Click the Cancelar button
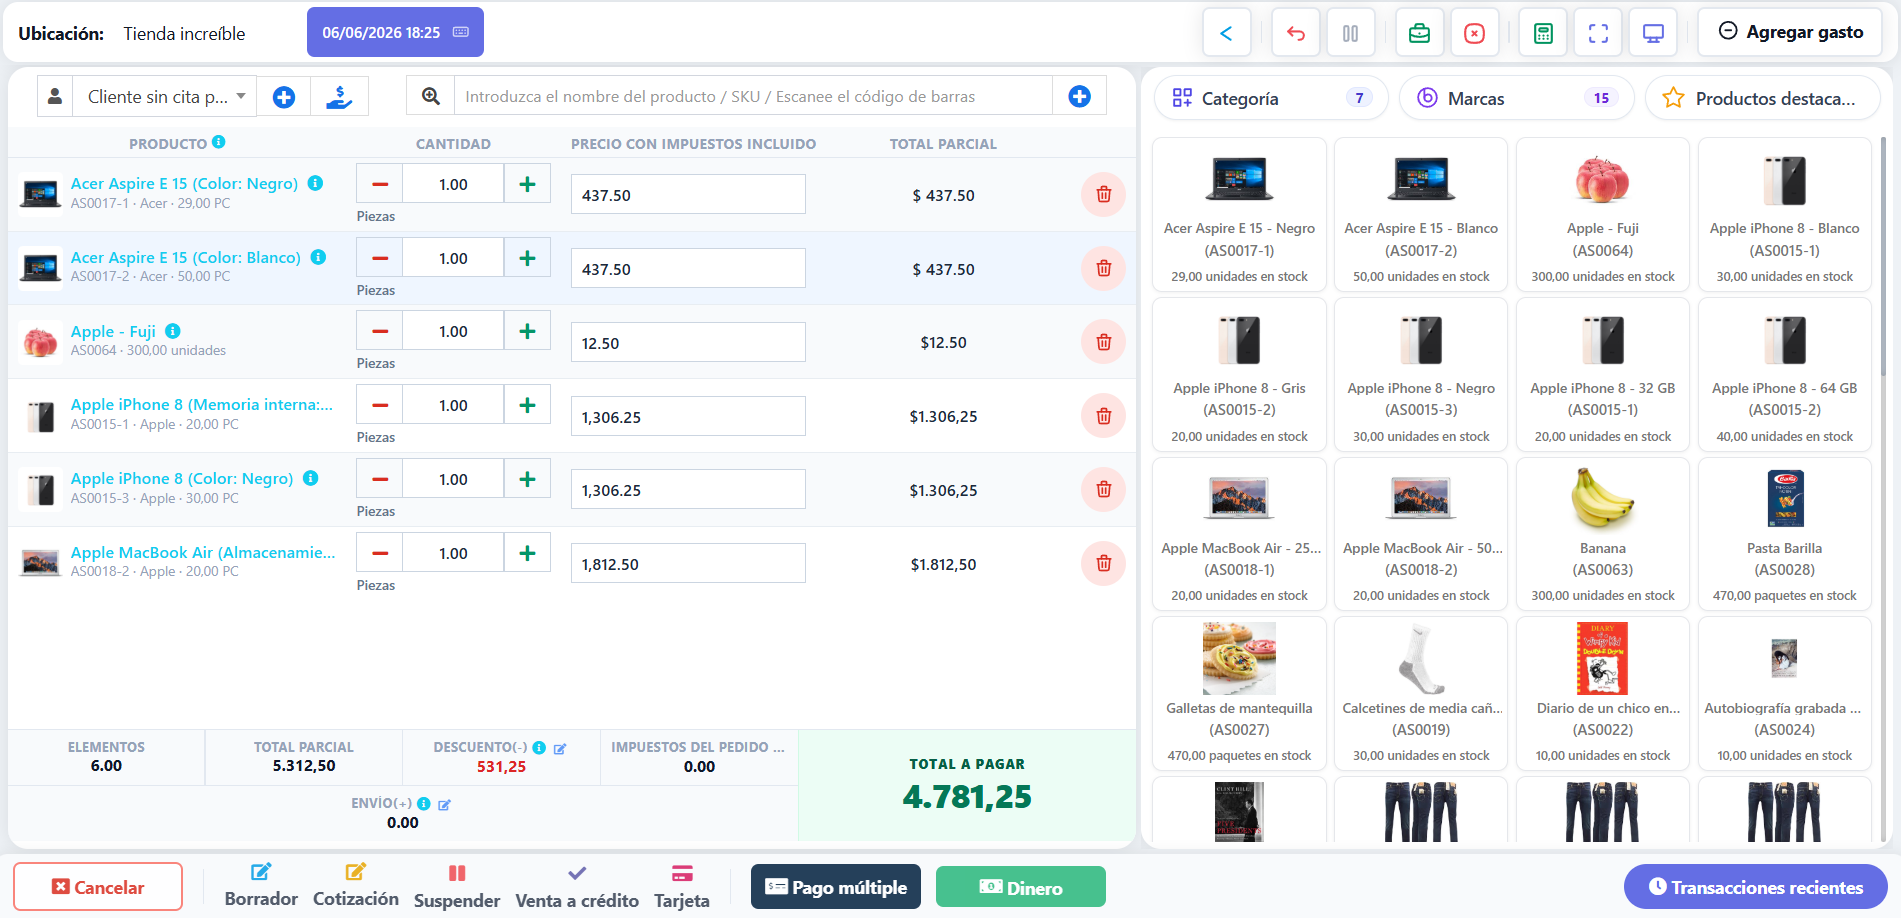 click(98, 887)
